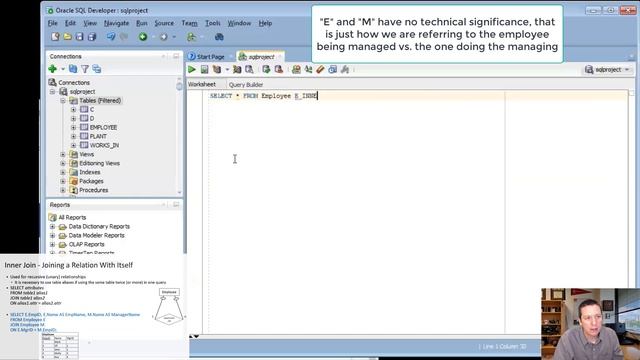Expand the PLANT table node

tap(73, 136)
